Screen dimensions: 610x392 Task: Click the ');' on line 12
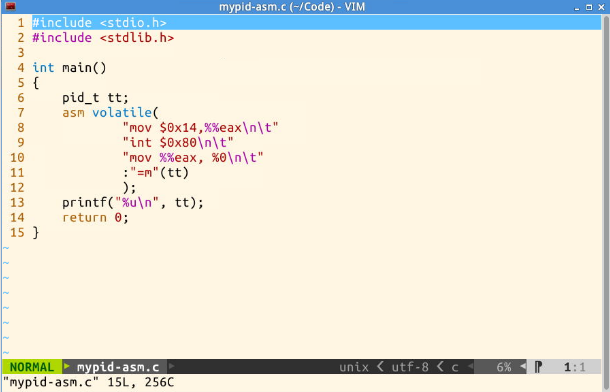pos(129,188)
